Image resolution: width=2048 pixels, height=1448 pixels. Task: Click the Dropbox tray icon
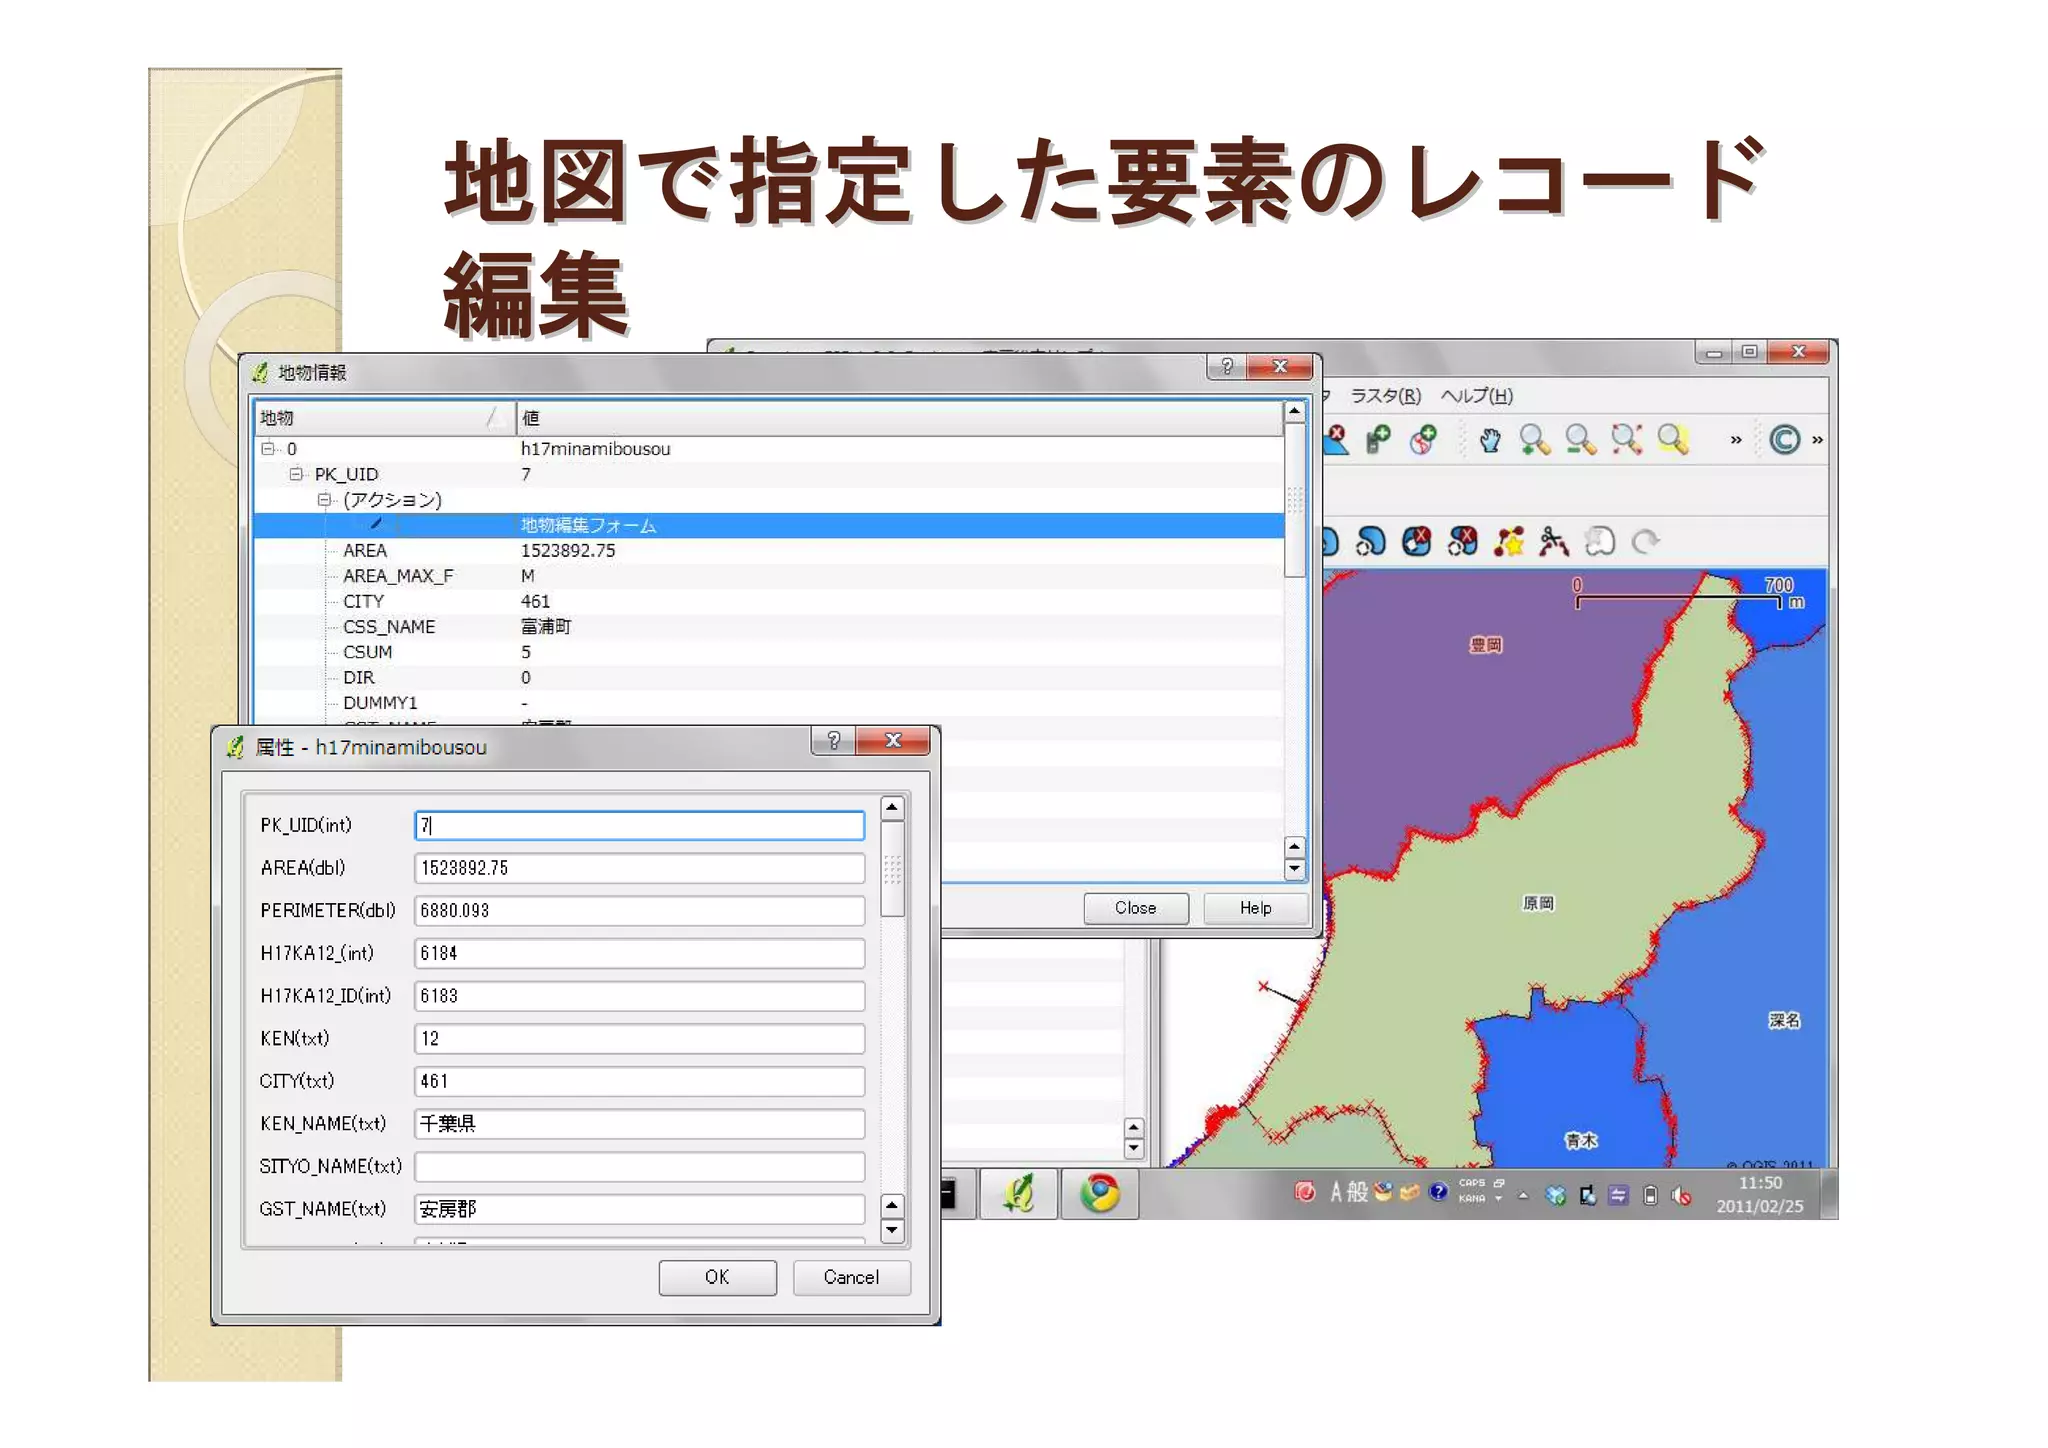pos(1555,1195)
